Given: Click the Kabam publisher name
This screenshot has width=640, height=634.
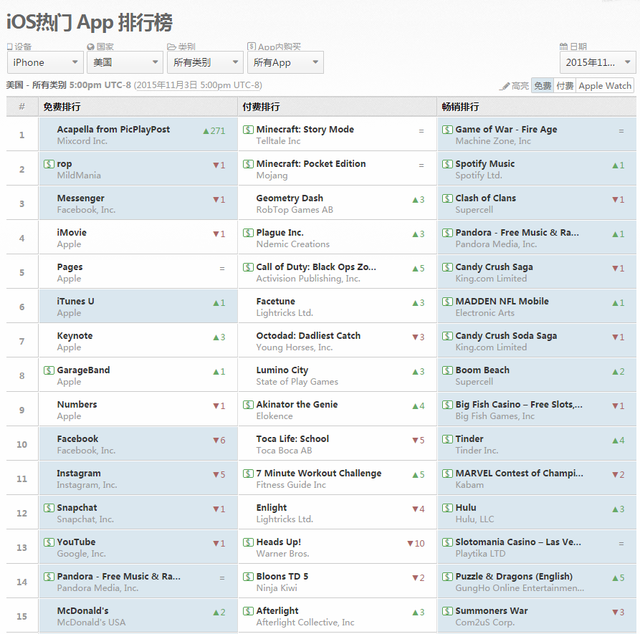Looking at the screenshot, I should (x=469, y=485).
